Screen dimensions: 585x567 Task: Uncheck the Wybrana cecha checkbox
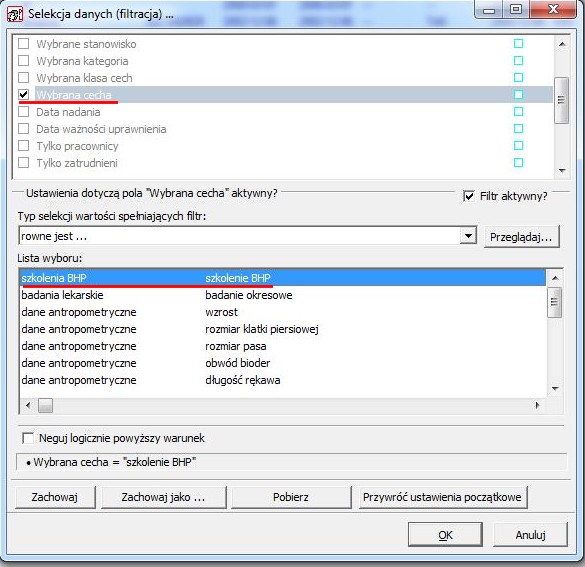[24, 95]
